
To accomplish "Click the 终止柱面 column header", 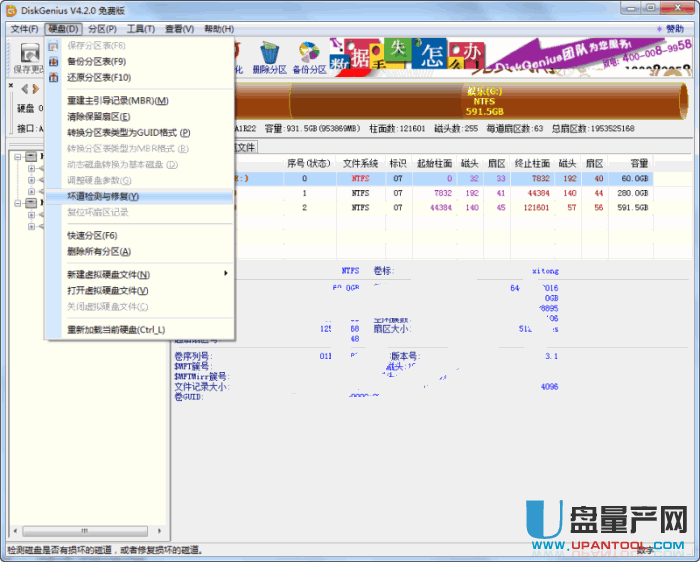I will tap(532, 163).
